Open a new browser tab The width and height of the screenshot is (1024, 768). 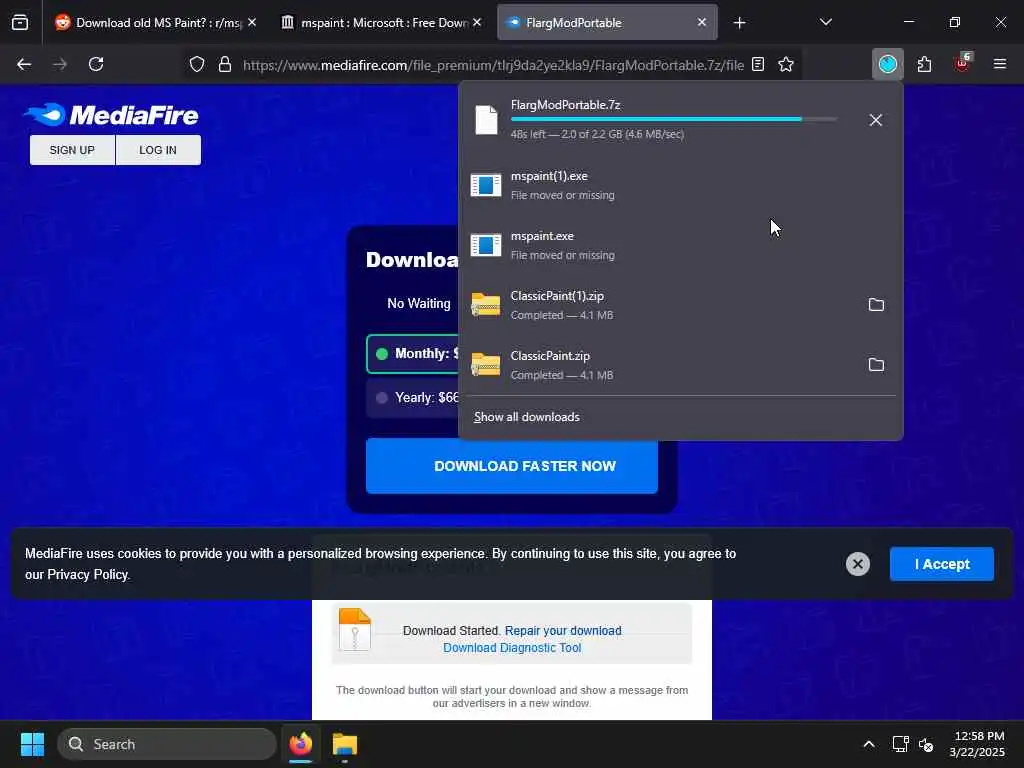click(x=739, y=23)
